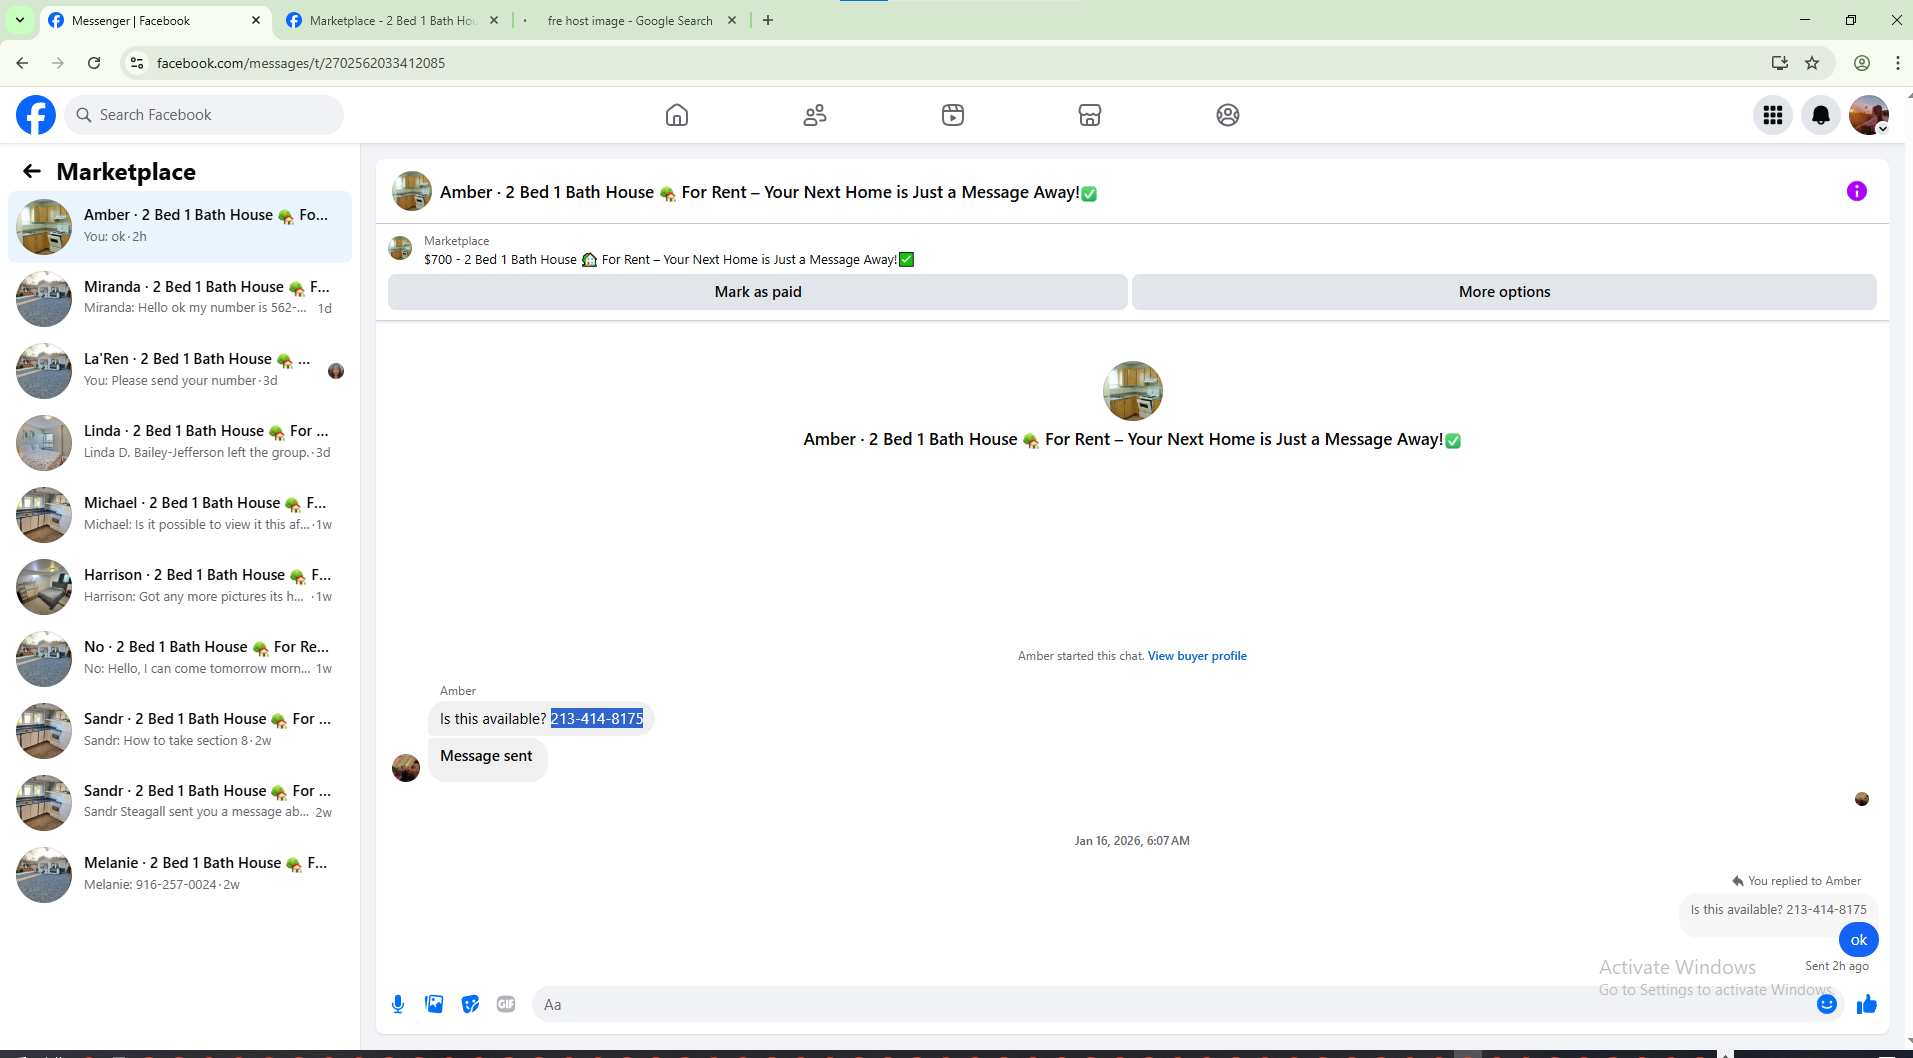The image size is (1913, 1058).
Task: Open the Video/Reels icon in top navigation
Action: point(953,115)
